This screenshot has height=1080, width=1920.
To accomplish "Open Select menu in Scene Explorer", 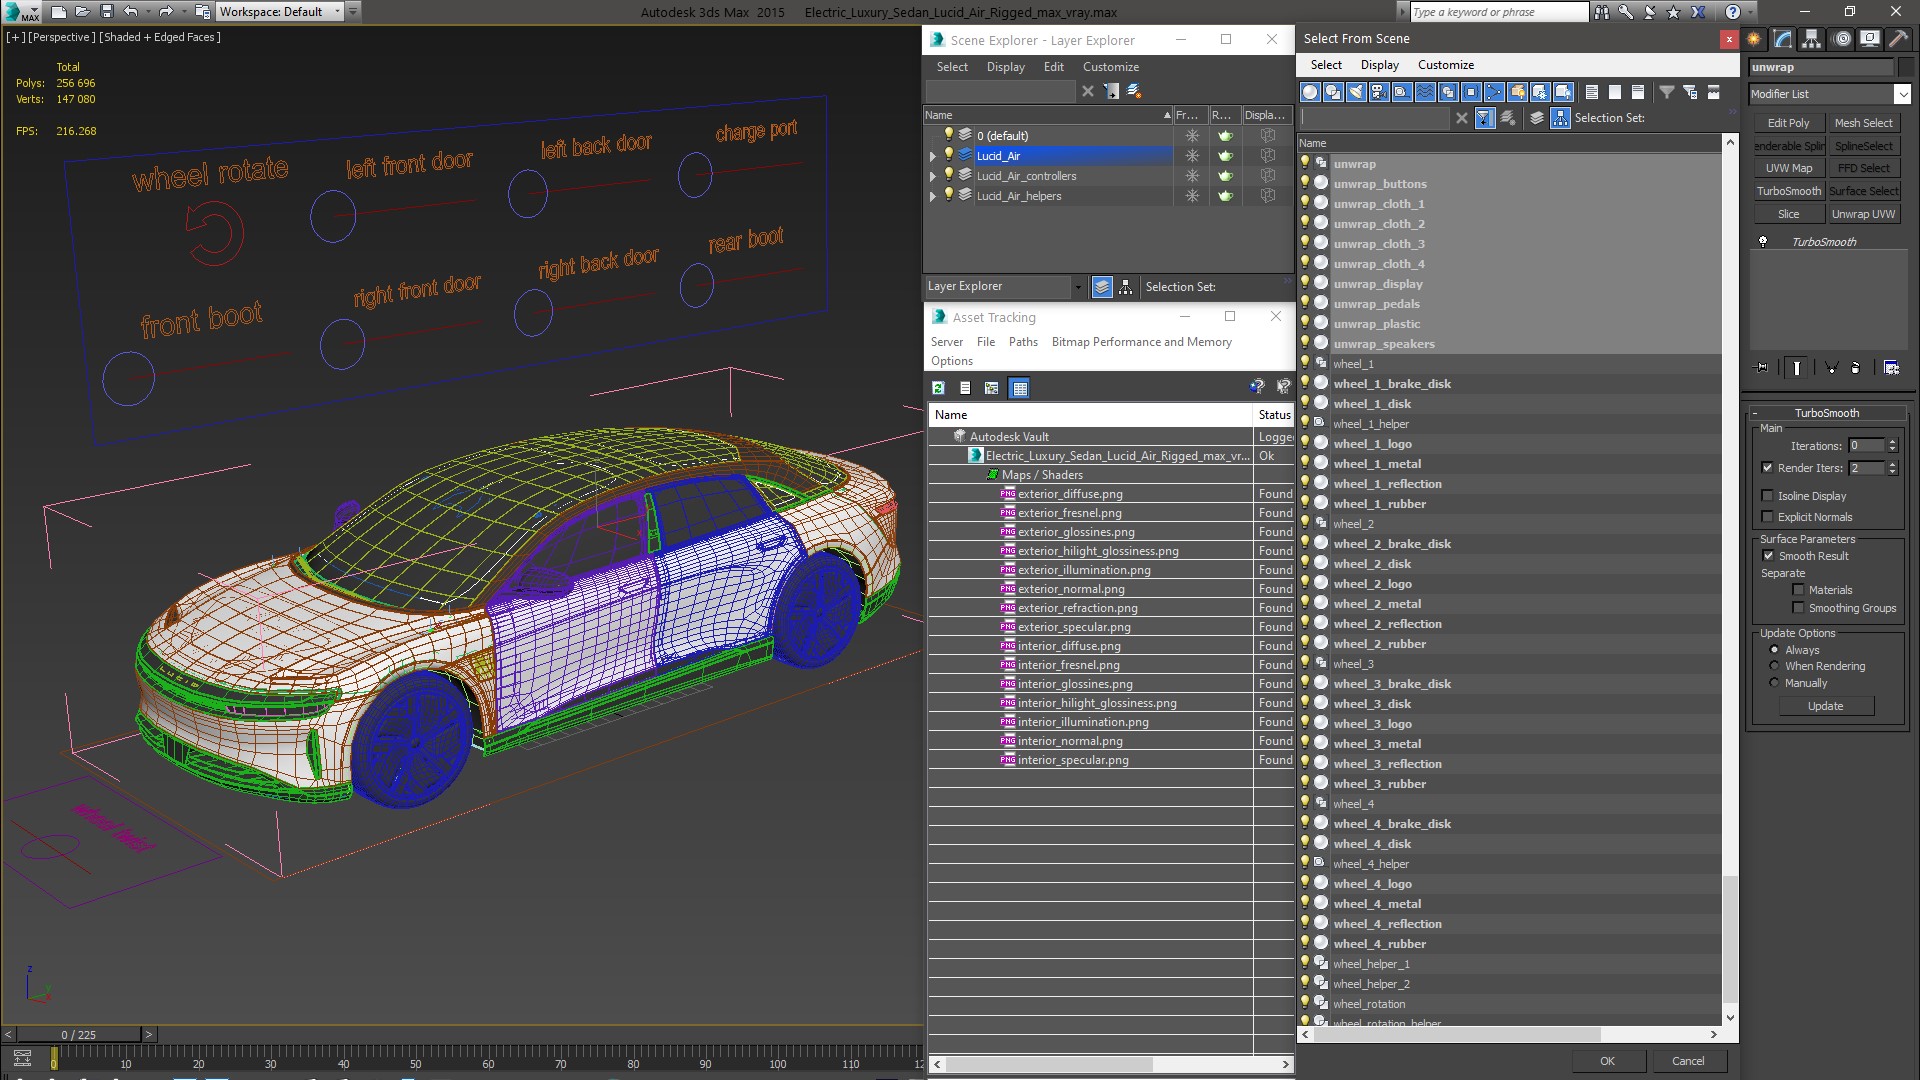I will click(952, 67).
